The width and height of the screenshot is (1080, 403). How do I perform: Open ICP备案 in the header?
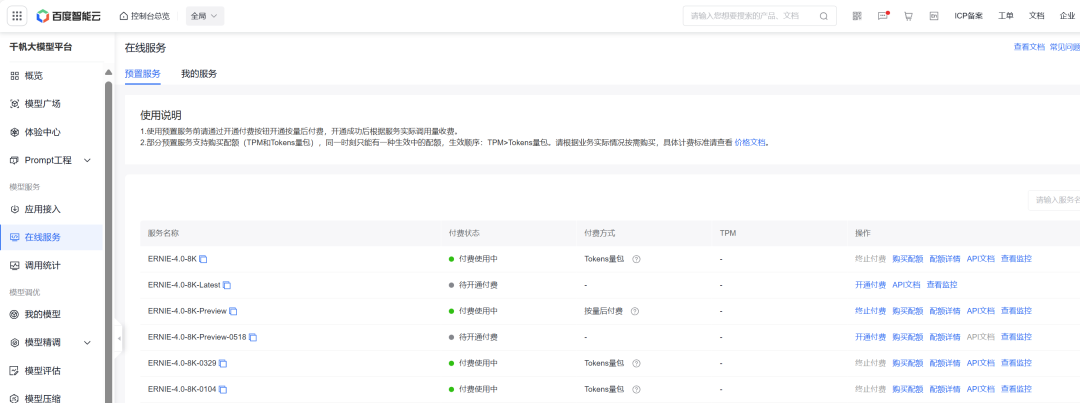pyautogui.click(x=968, y=16)
